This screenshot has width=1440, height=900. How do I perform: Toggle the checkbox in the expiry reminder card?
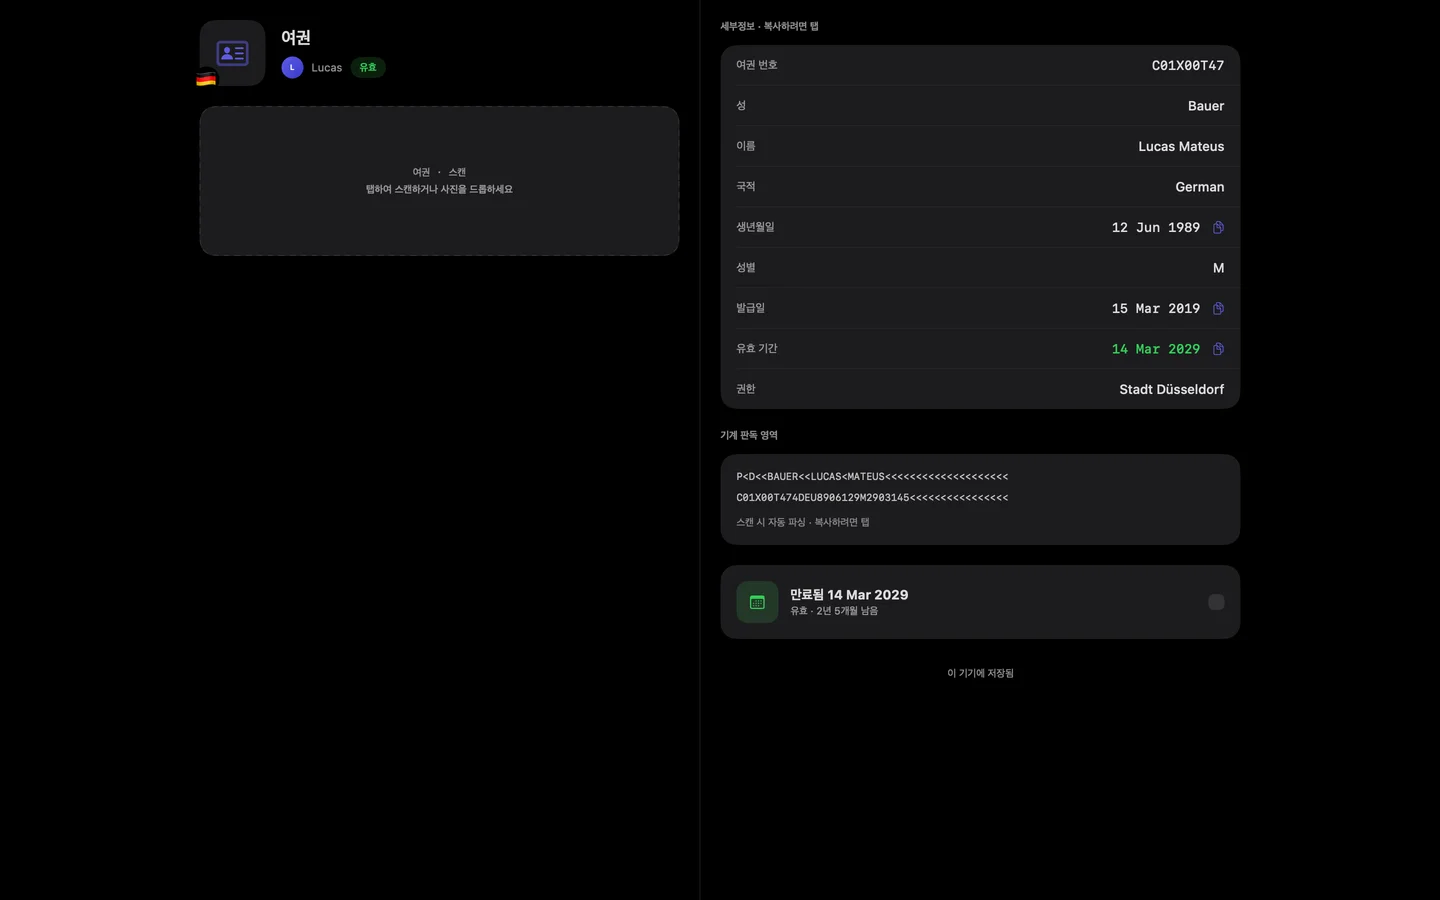[1216, 602]
